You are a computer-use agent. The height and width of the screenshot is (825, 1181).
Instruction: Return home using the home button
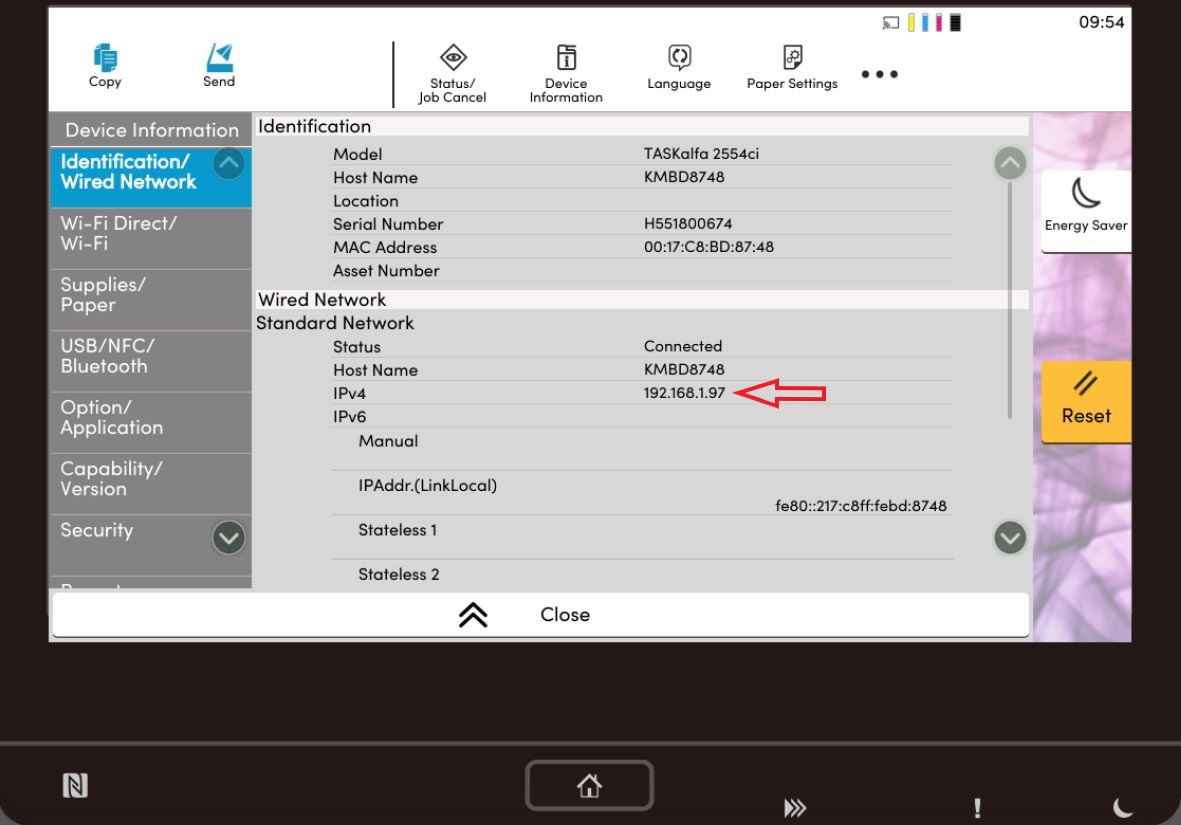tap(589, 785)
